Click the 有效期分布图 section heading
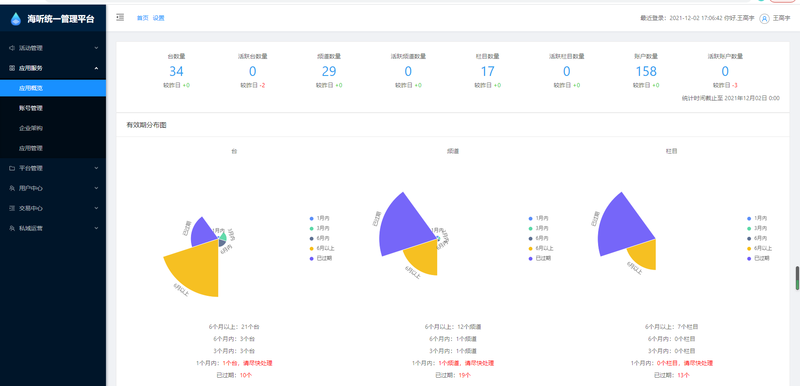The image size is (800, 386). 146,125
